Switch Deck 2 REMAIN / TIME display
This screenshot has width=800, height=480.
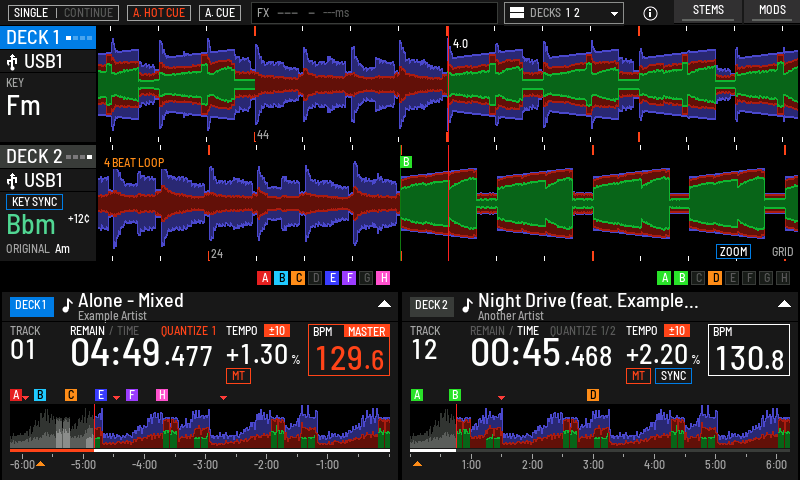tap(504, 331)
